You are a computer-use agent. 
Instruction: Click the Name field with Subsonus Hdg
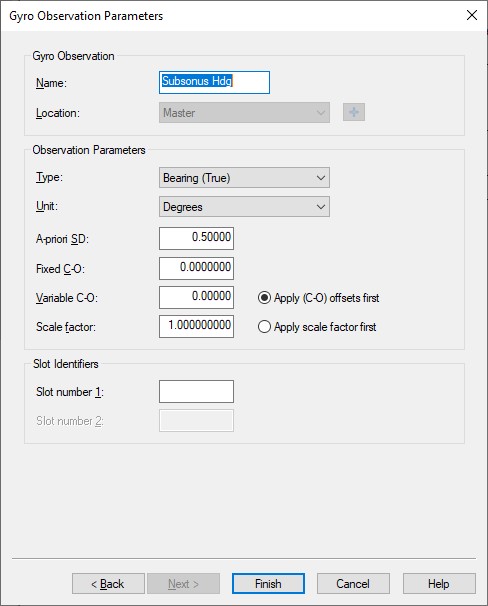[x=214, y=82]
